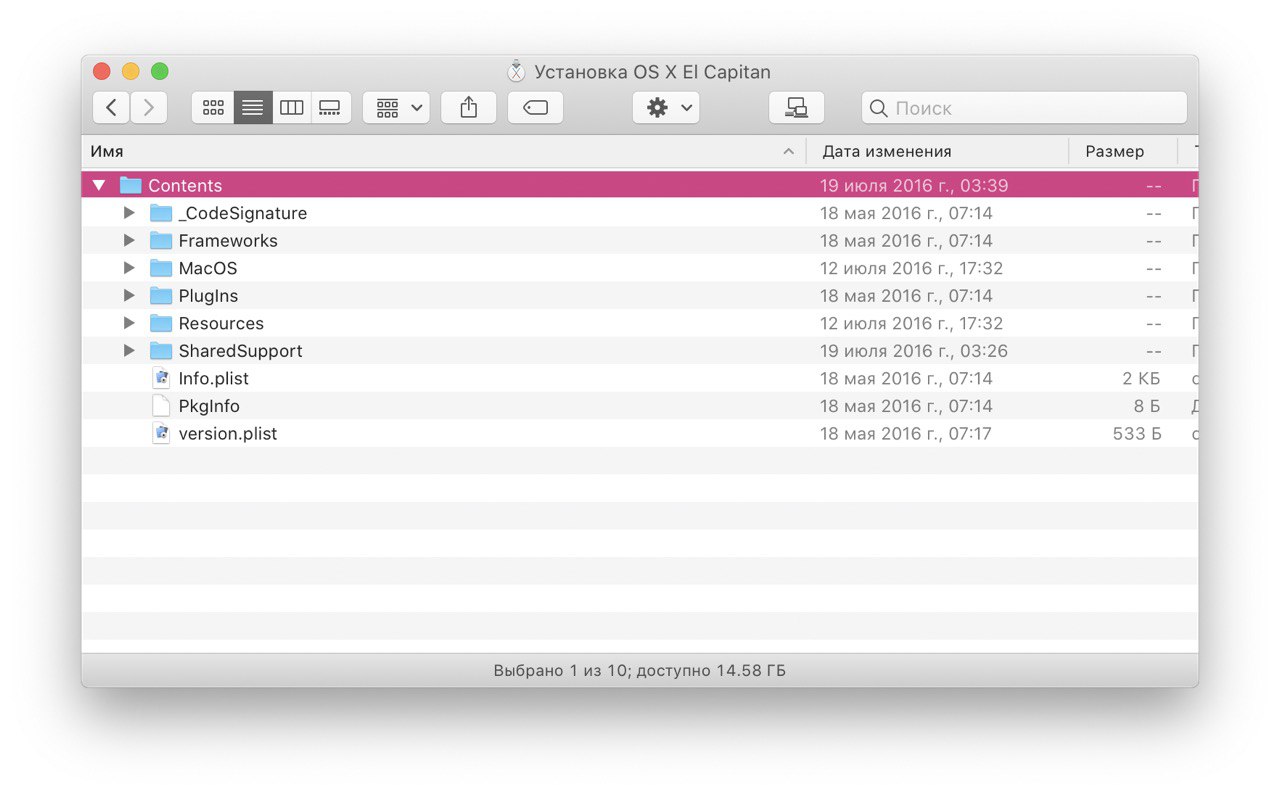1280x795 pixels.
Task: Select the version.plist file name
Action: [x=228, y=433]
